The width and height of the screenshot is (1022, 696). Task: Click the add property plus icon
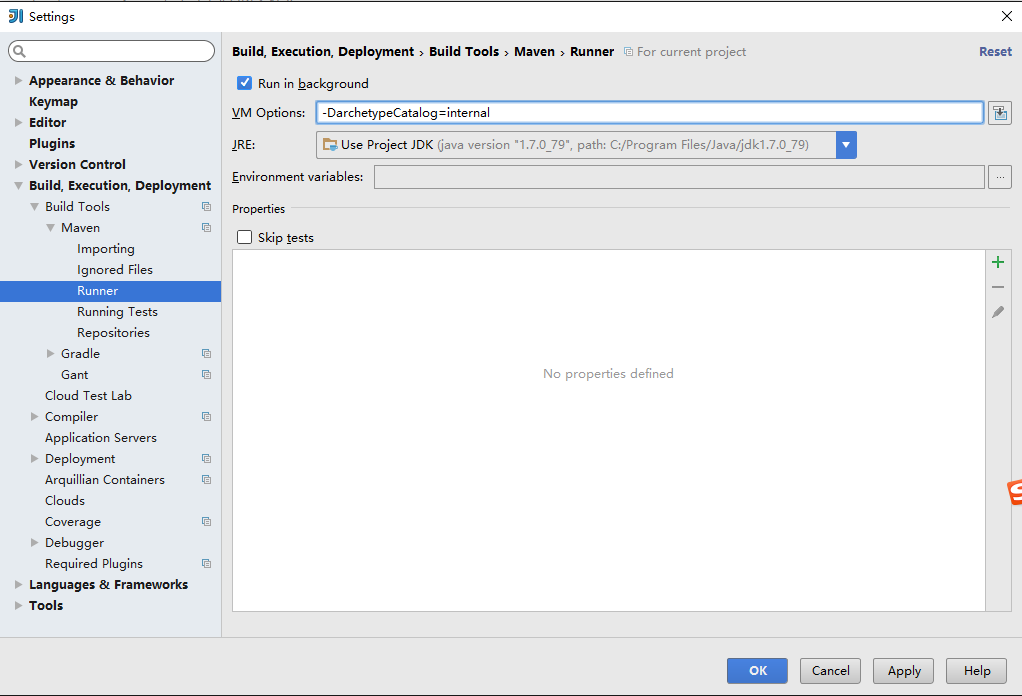997,263
